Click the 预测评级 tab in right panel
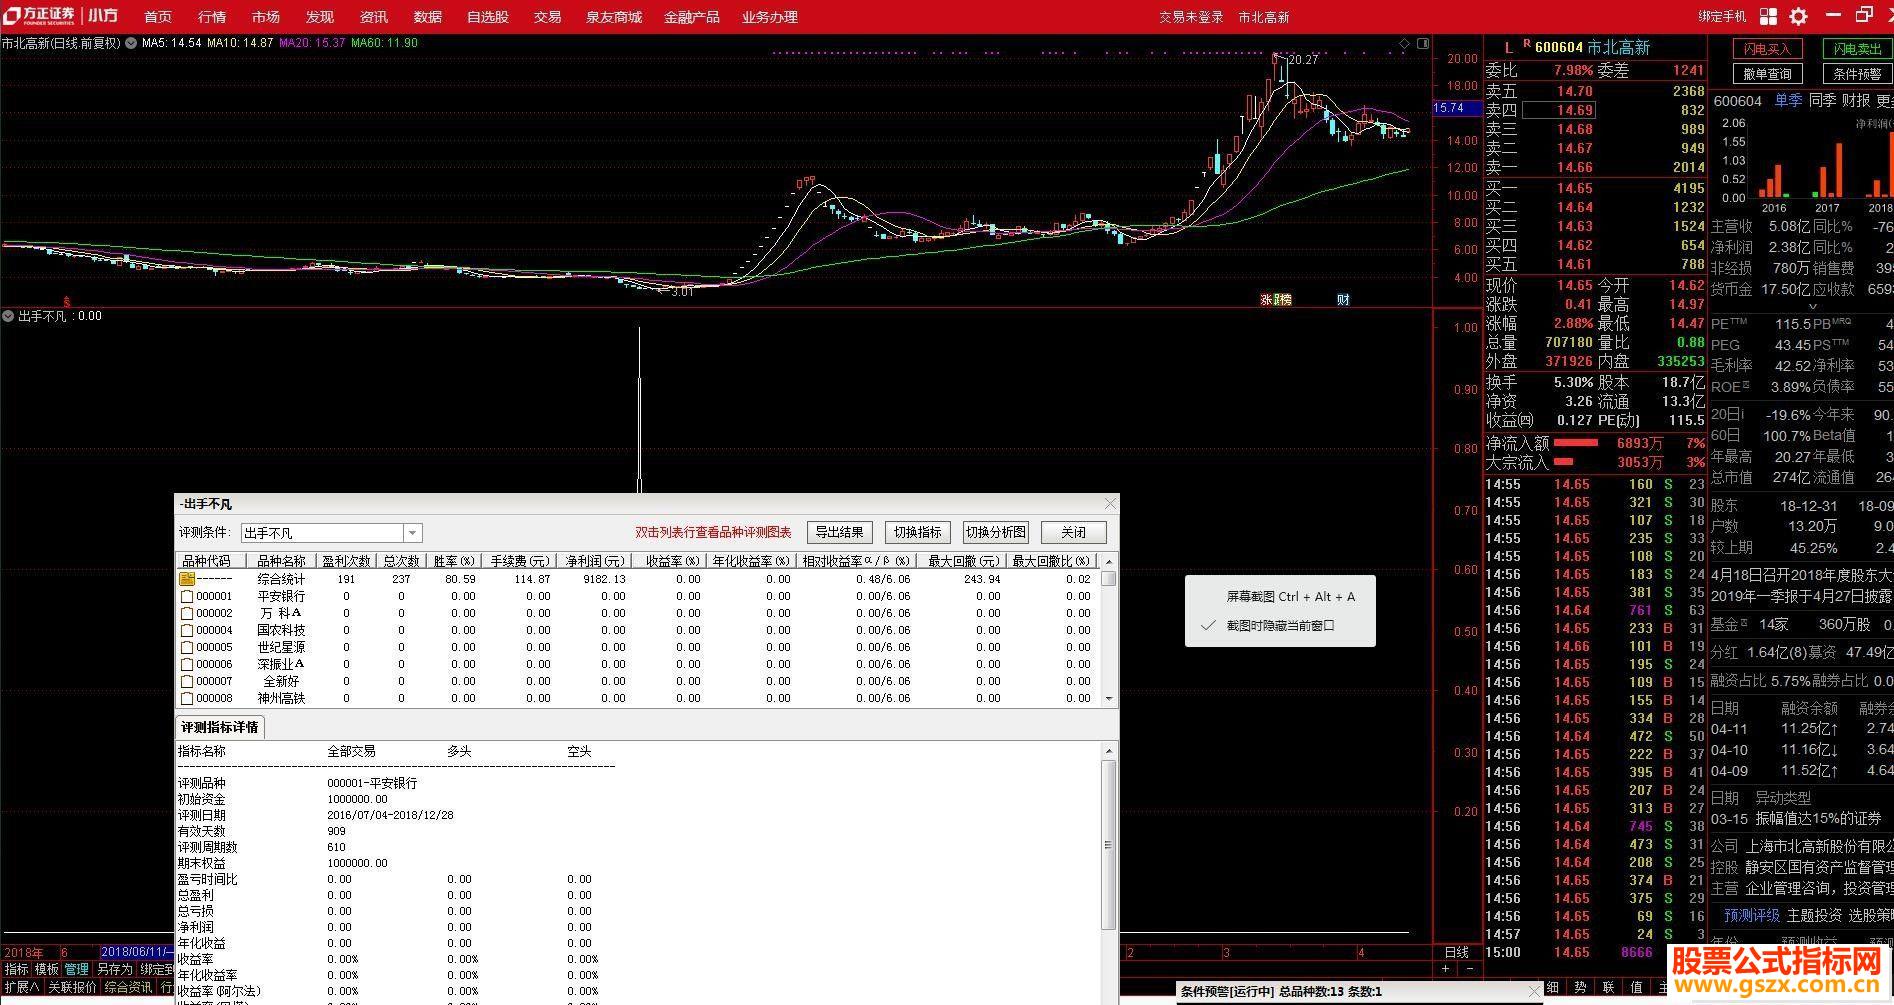1894x1005 pixels. coord(1751,915)
